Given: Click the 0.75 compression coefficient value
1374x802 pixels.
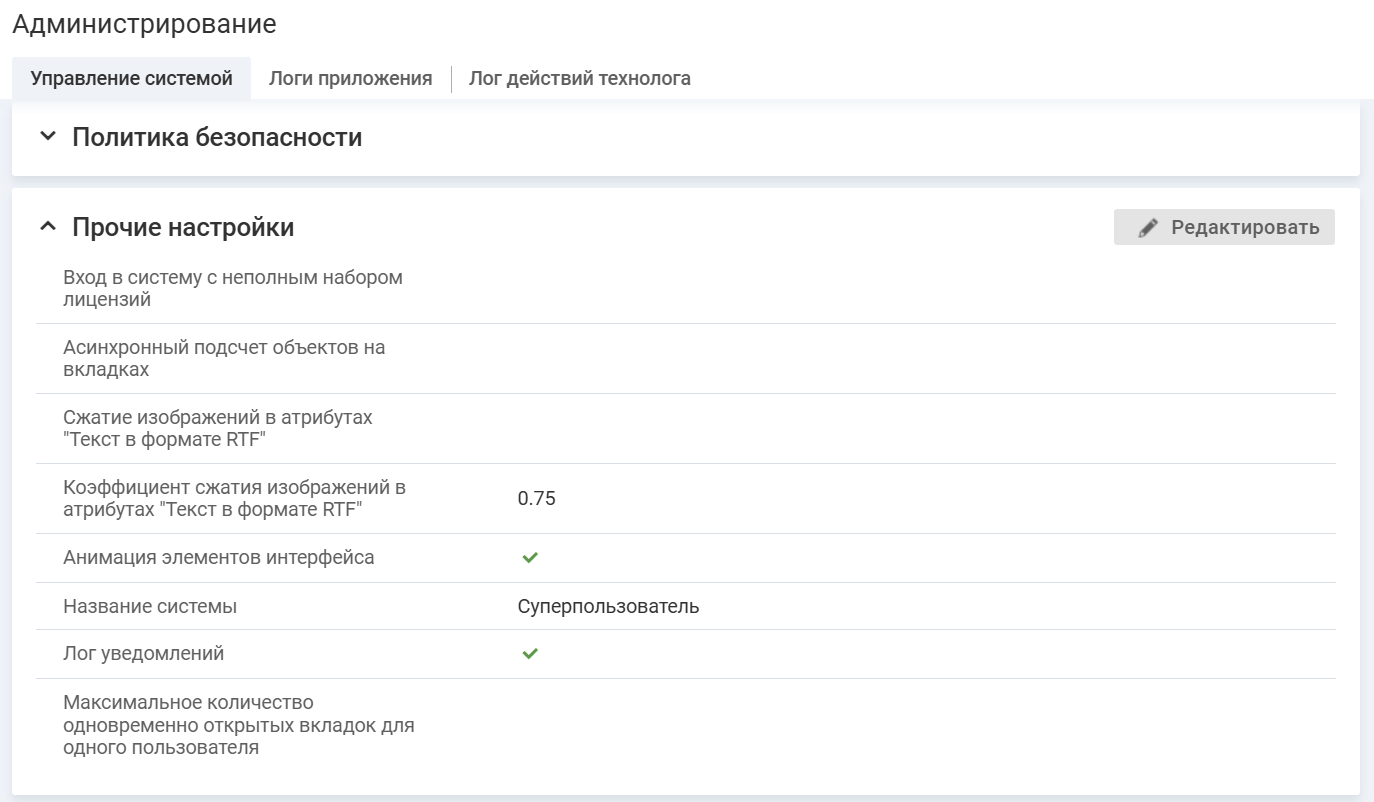Looking at the screenshot, I should 536,498.
